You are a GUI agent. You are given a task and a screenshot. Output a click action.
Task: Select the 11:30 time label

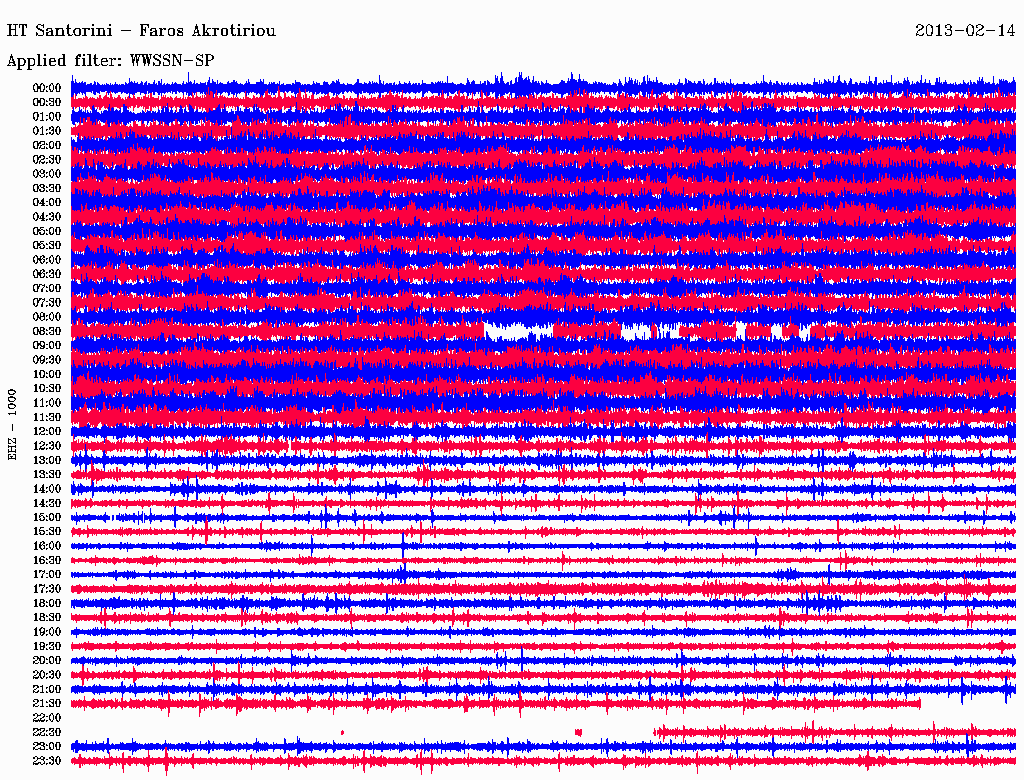47,417
